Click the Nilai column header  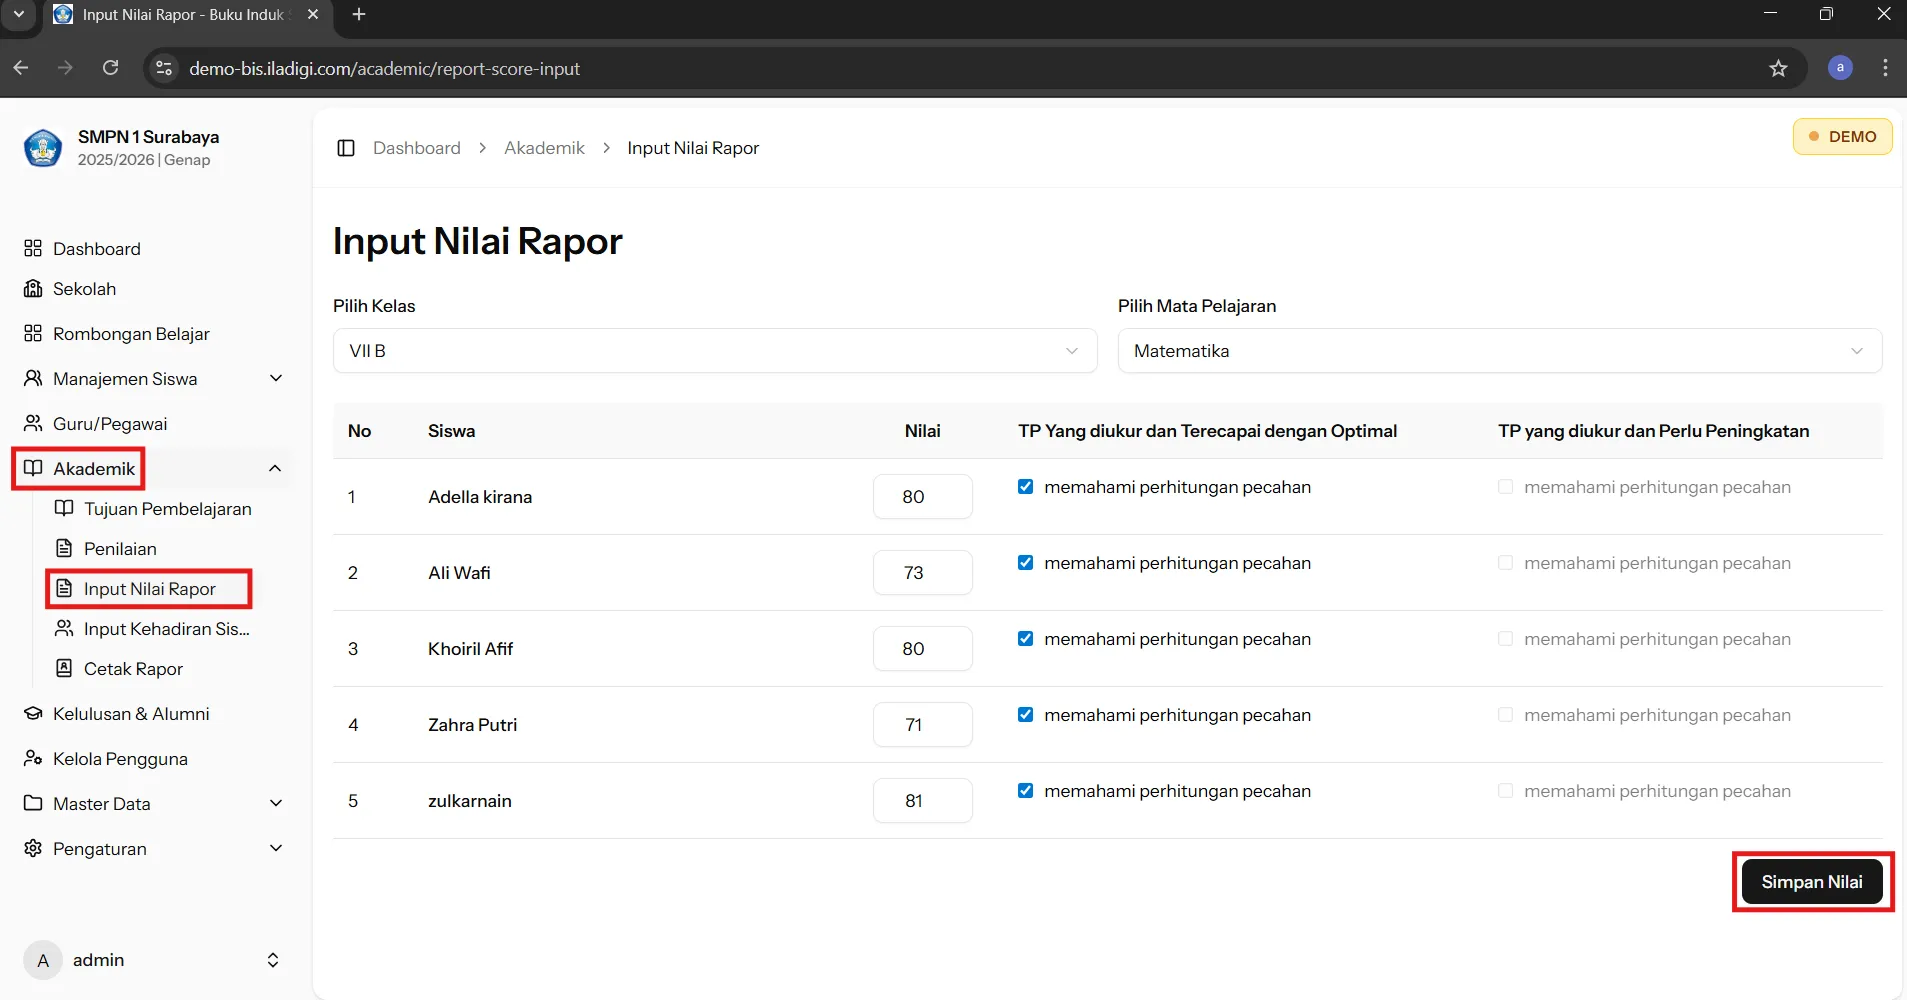(922, 431)
